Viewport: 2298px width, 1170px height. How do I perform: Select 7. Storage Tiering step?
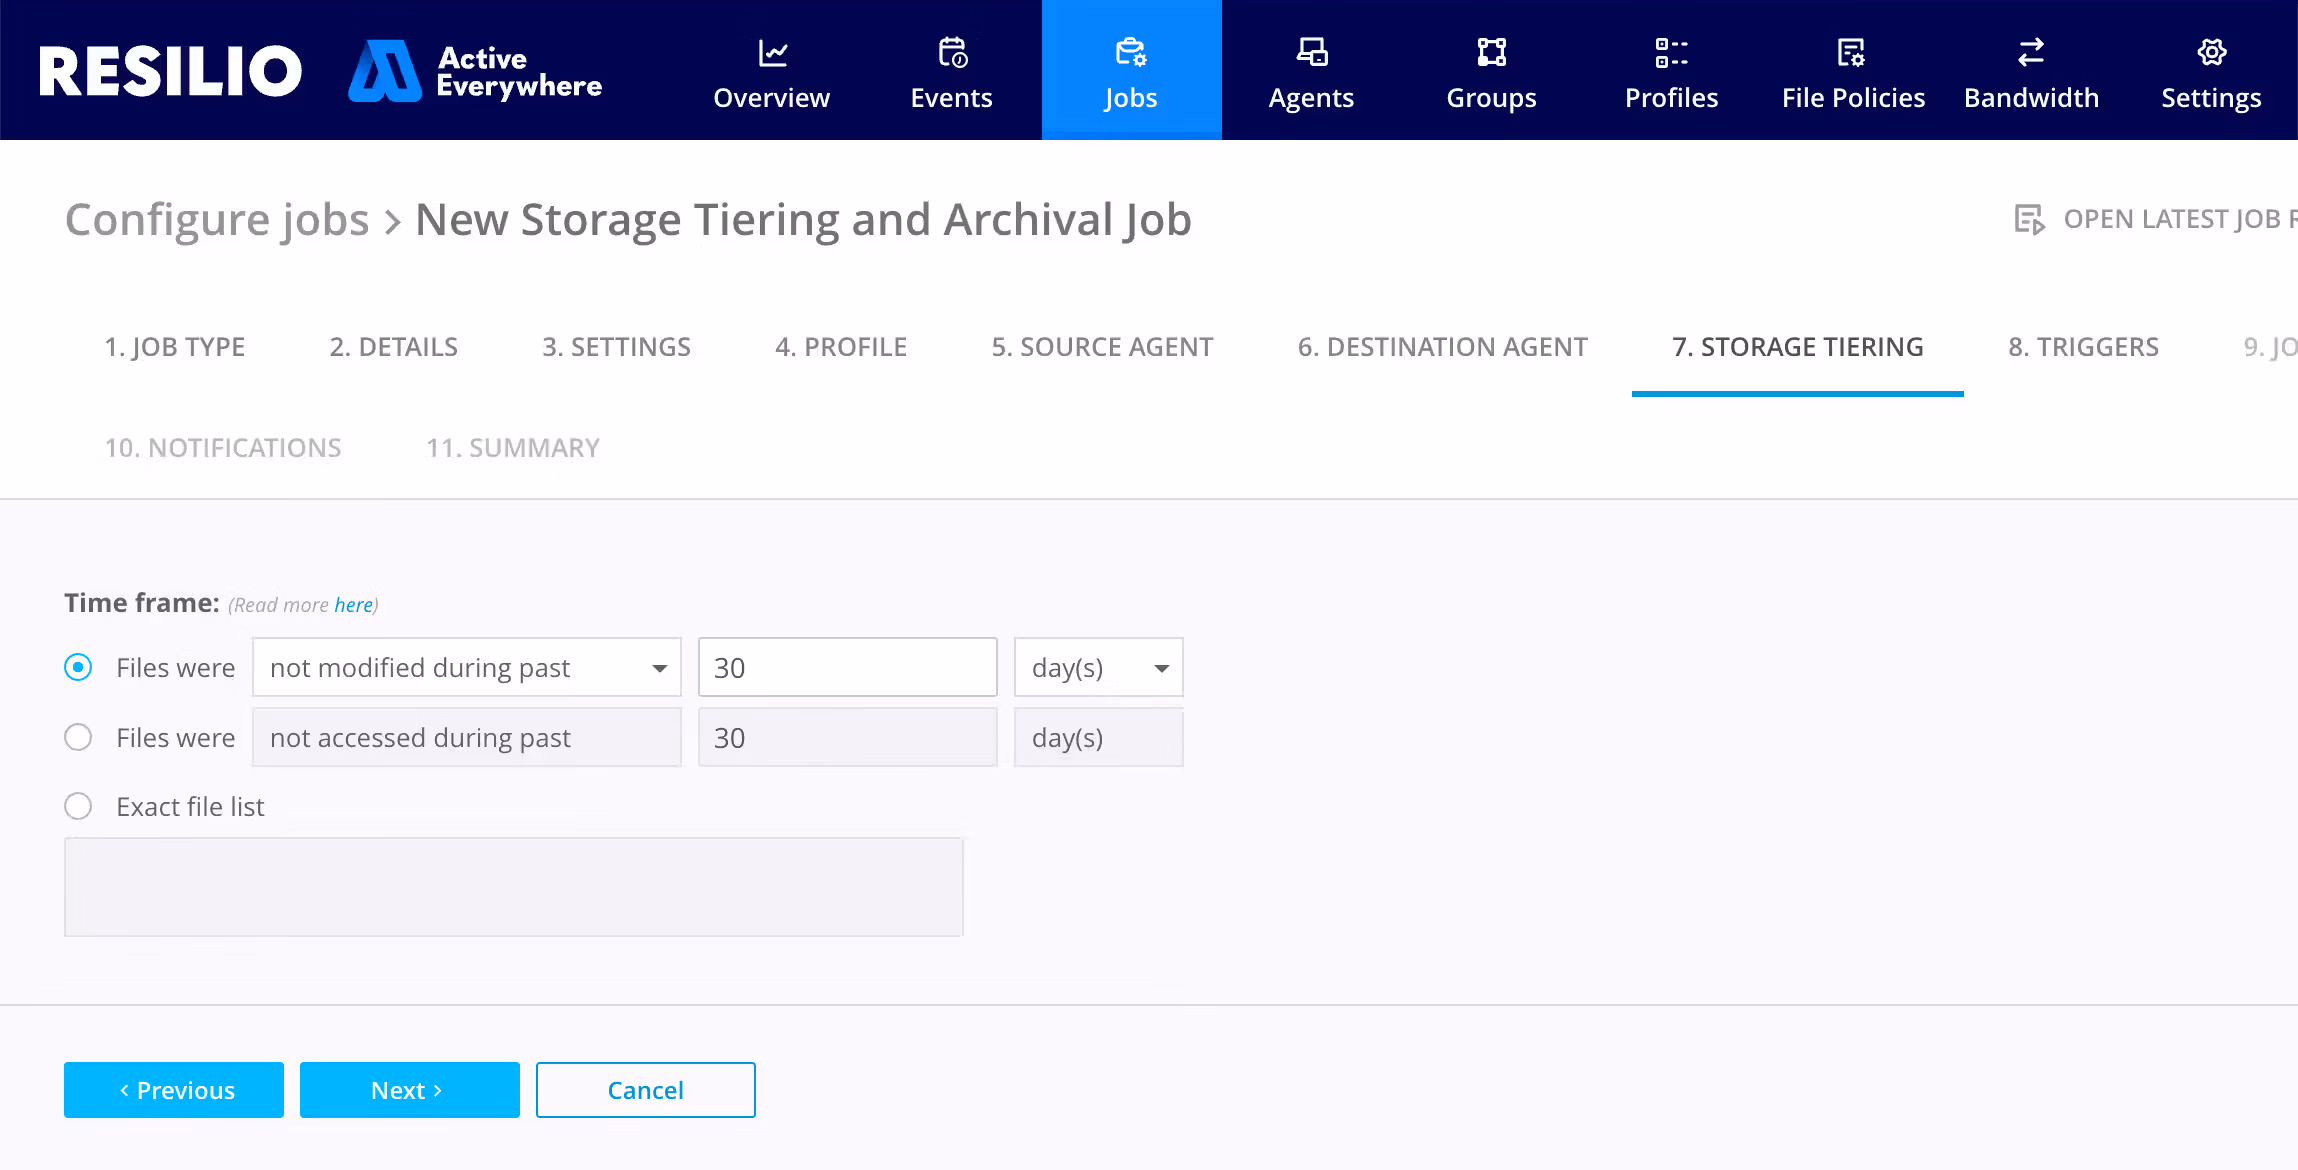(x=1798, y=347)
